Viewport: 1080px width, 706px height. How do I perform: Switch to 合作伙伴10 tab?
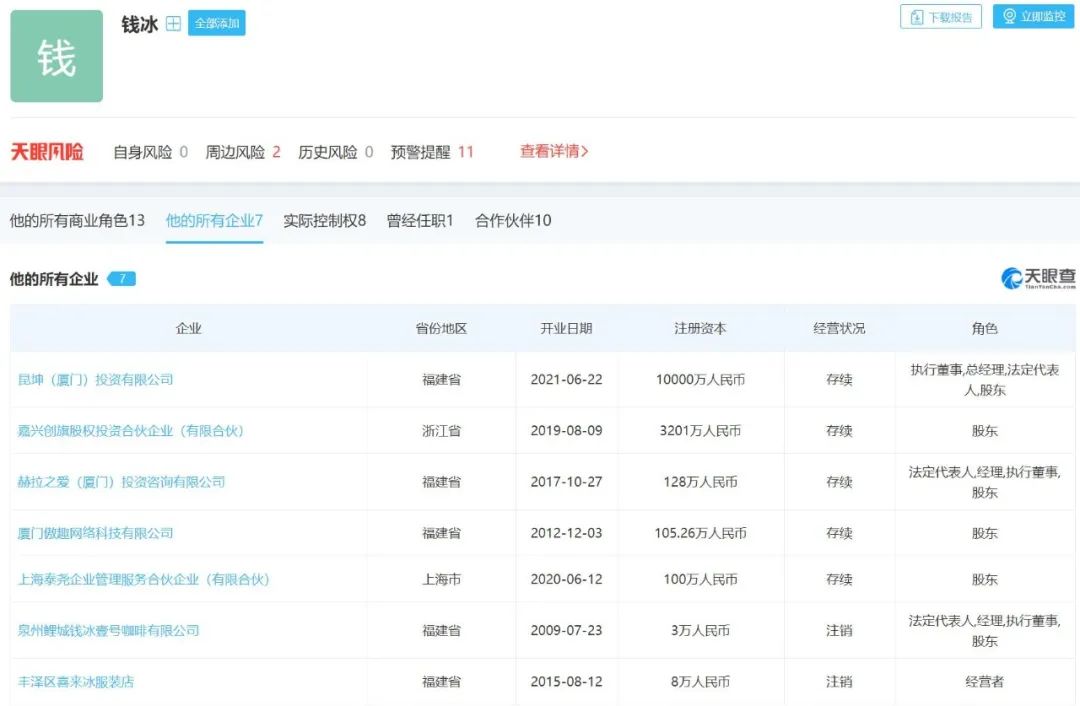click(513, 220)
